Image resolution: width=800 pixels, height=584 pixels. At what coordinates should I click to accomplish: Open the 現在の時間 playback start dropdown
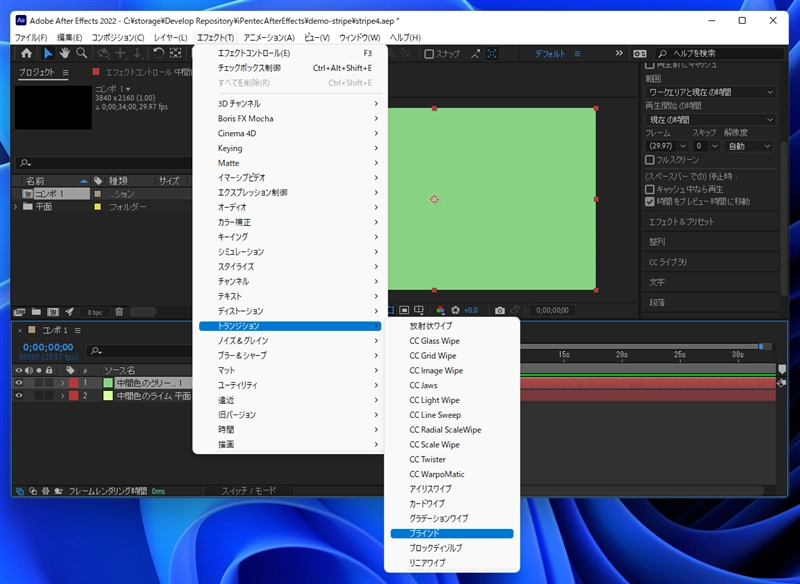[x=709, y=119]
